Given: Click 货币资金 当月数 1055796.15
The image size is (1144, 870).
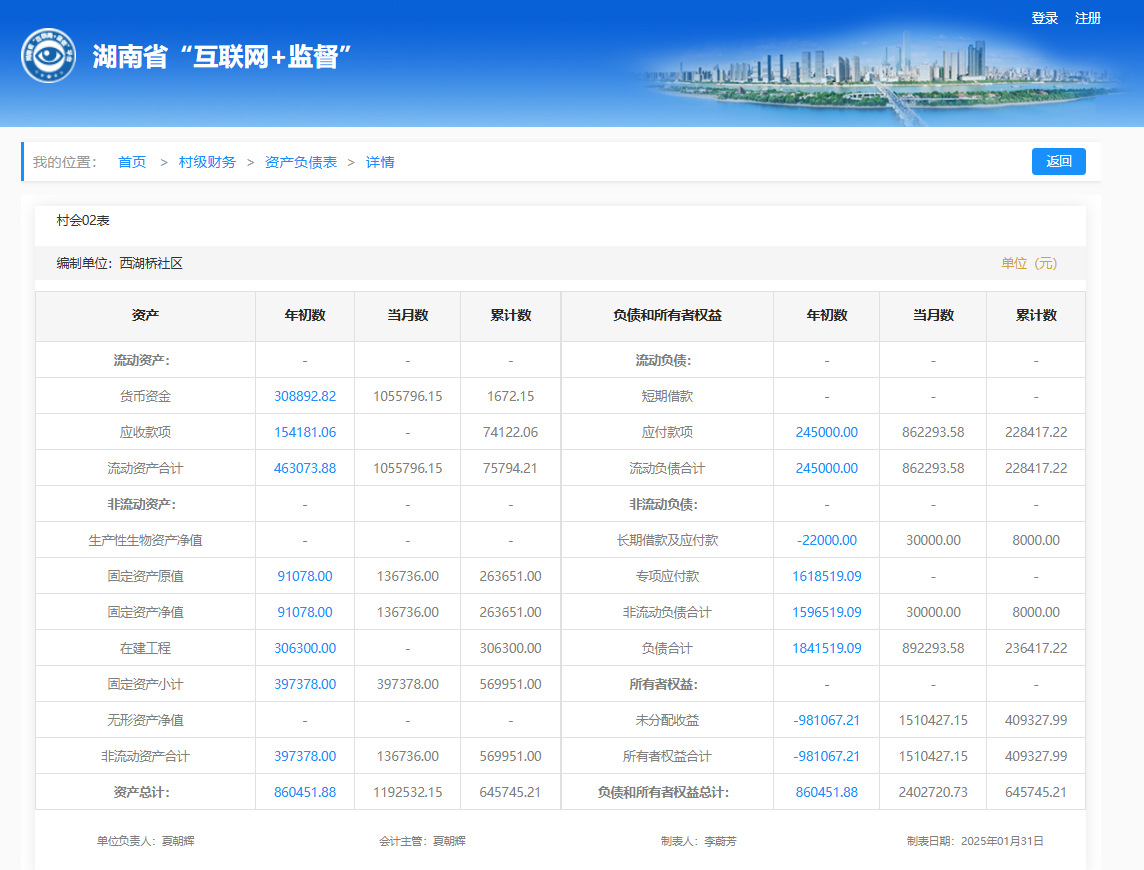Looking at the screenshot, I should click(x=407, y=396).
